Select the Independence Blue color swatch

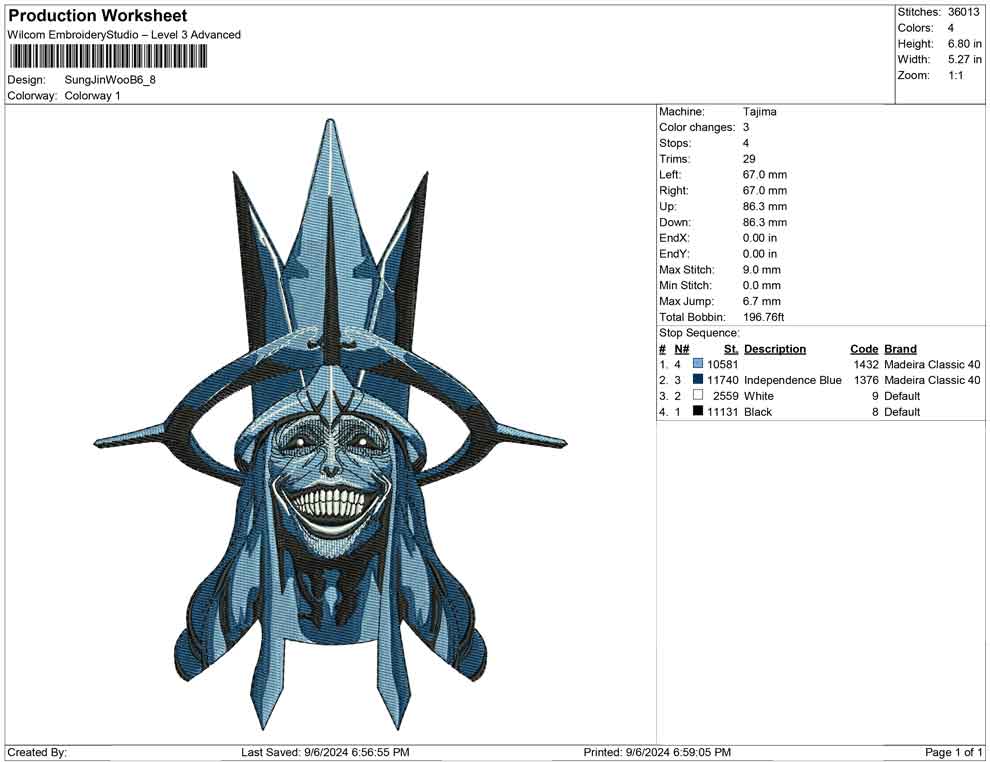(698, 380)
